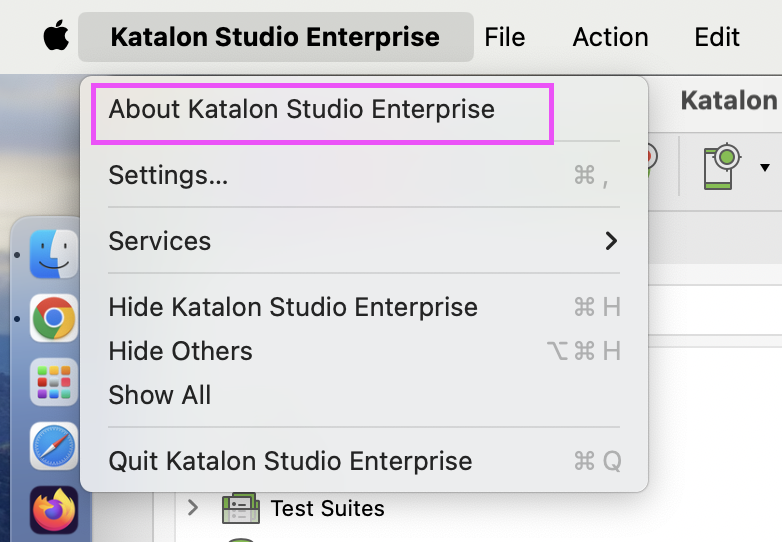Open Launchpad from the dock
Screen dimensions: 782x542
point(54,383)
